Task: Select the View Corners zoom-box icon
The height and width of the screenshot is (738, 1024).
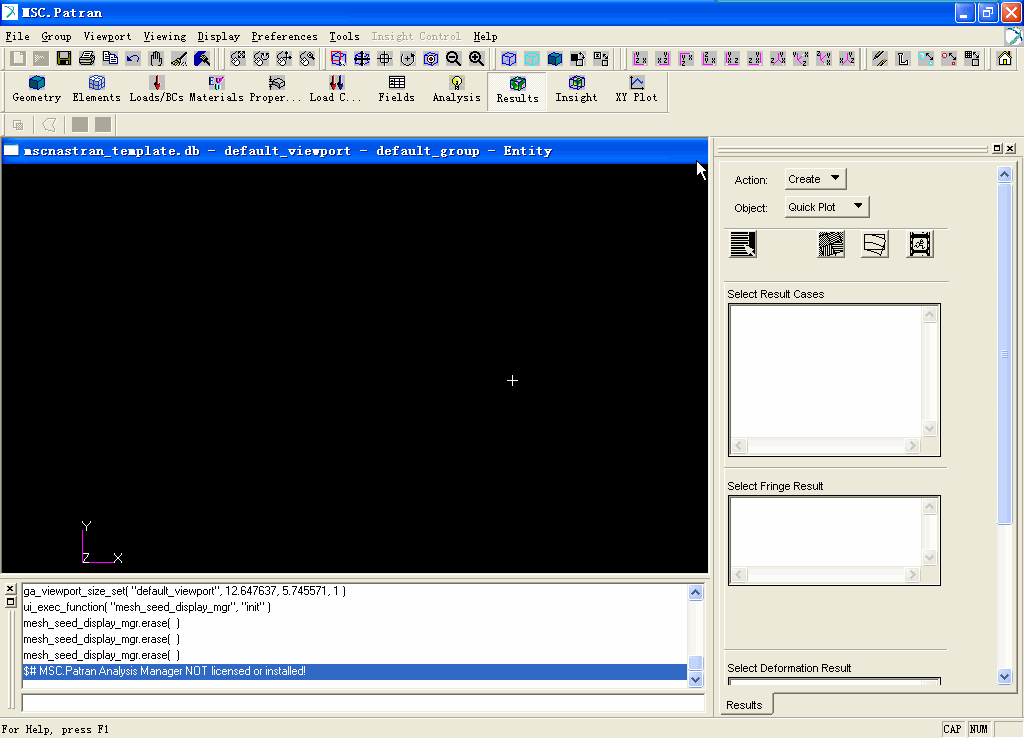Action: (338, 59)
